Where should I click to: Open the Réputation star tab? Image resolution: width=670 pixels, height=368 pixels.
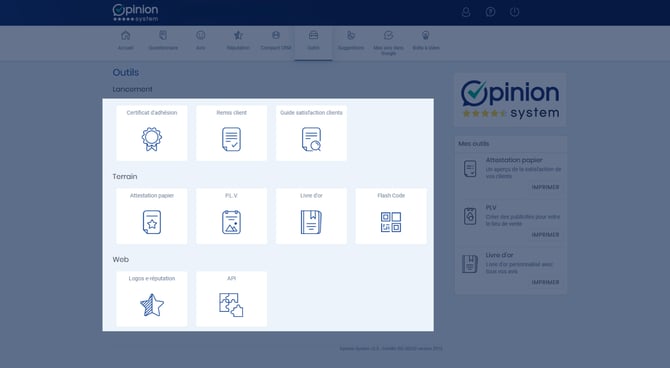point(238,41)
